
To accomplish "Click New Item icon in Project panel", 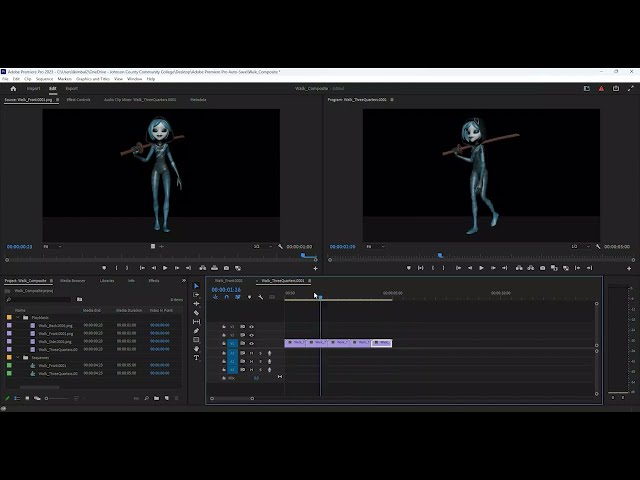I will point(167,398).
